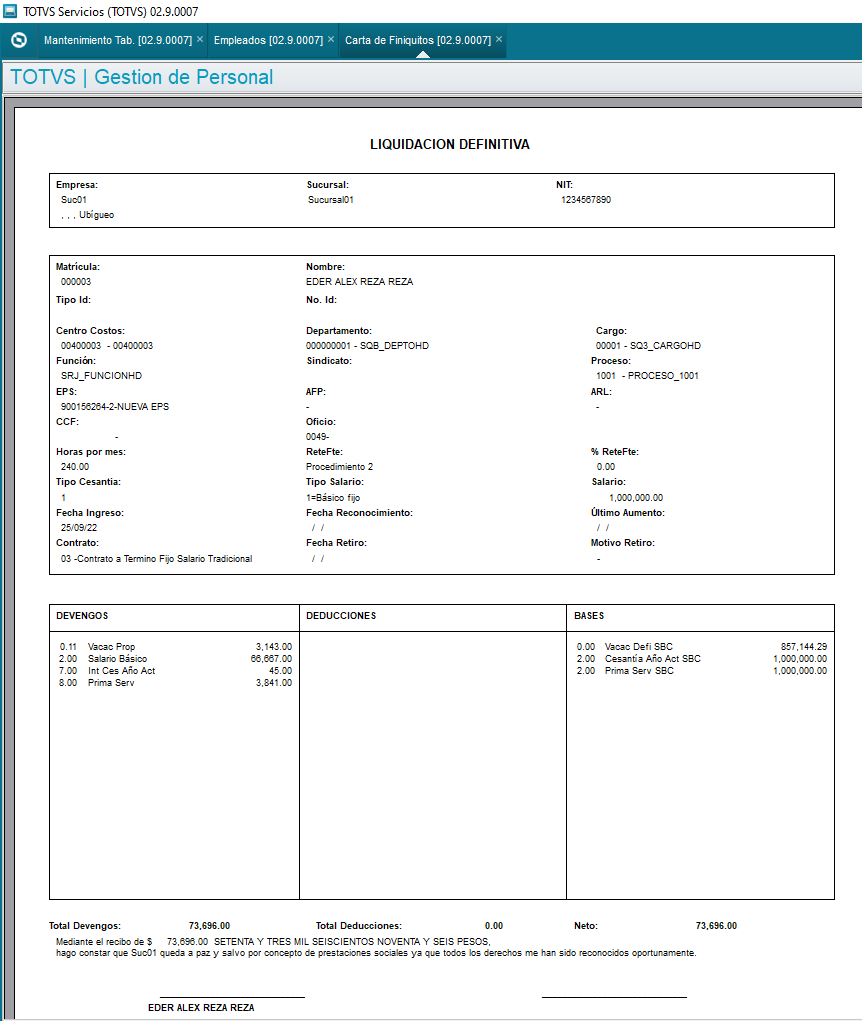Click the LIQUIDACION DEFINITIVA heading

[x=450, y=145]
